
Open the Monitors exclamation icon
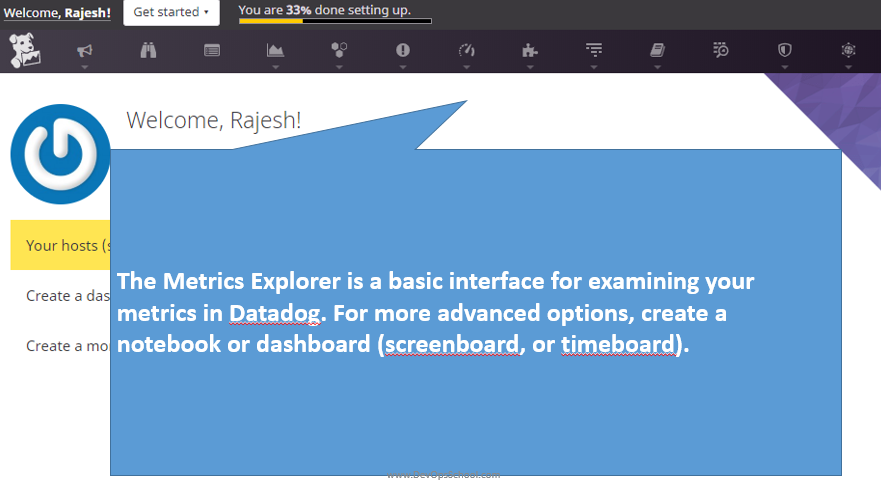(x=403, y=50)
